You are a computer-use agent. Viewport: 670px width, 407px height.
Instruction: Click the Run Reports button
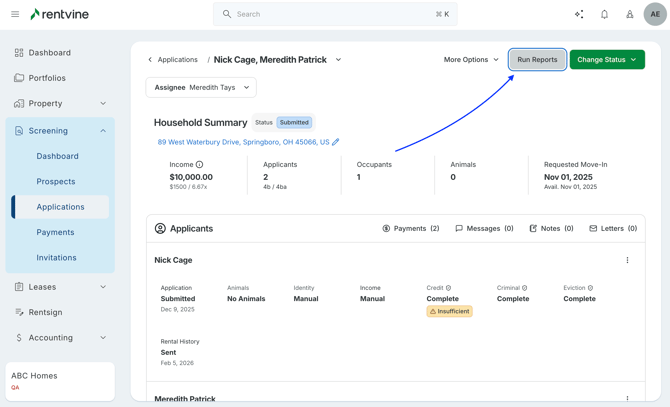coord(537,60)
